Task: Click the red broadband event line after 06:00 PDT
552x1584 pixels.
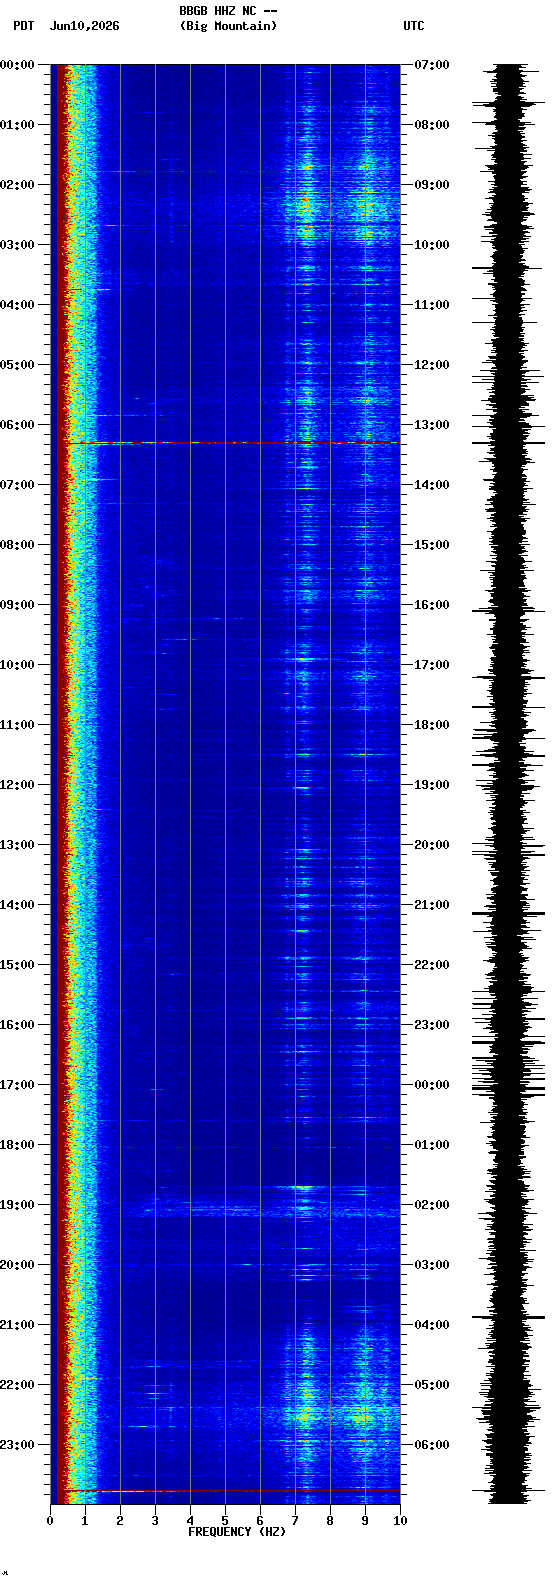Action: tap(225, 442)
